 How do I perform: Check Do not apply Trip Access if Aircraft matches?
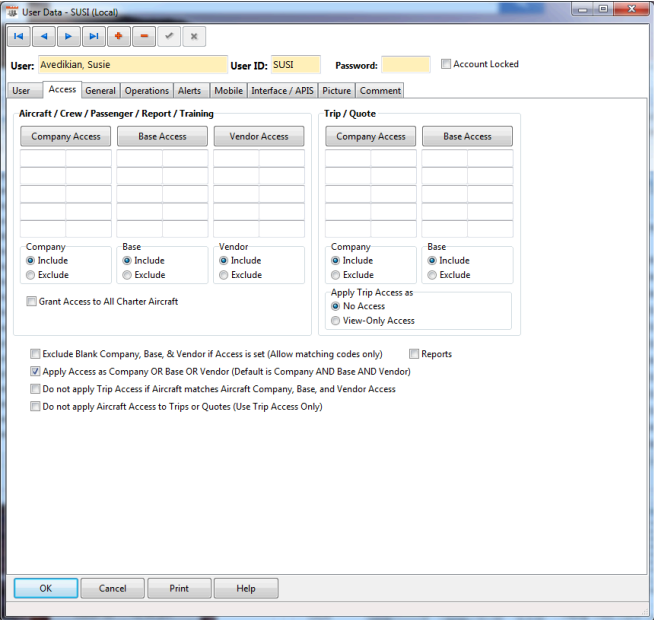pos(35,389)
